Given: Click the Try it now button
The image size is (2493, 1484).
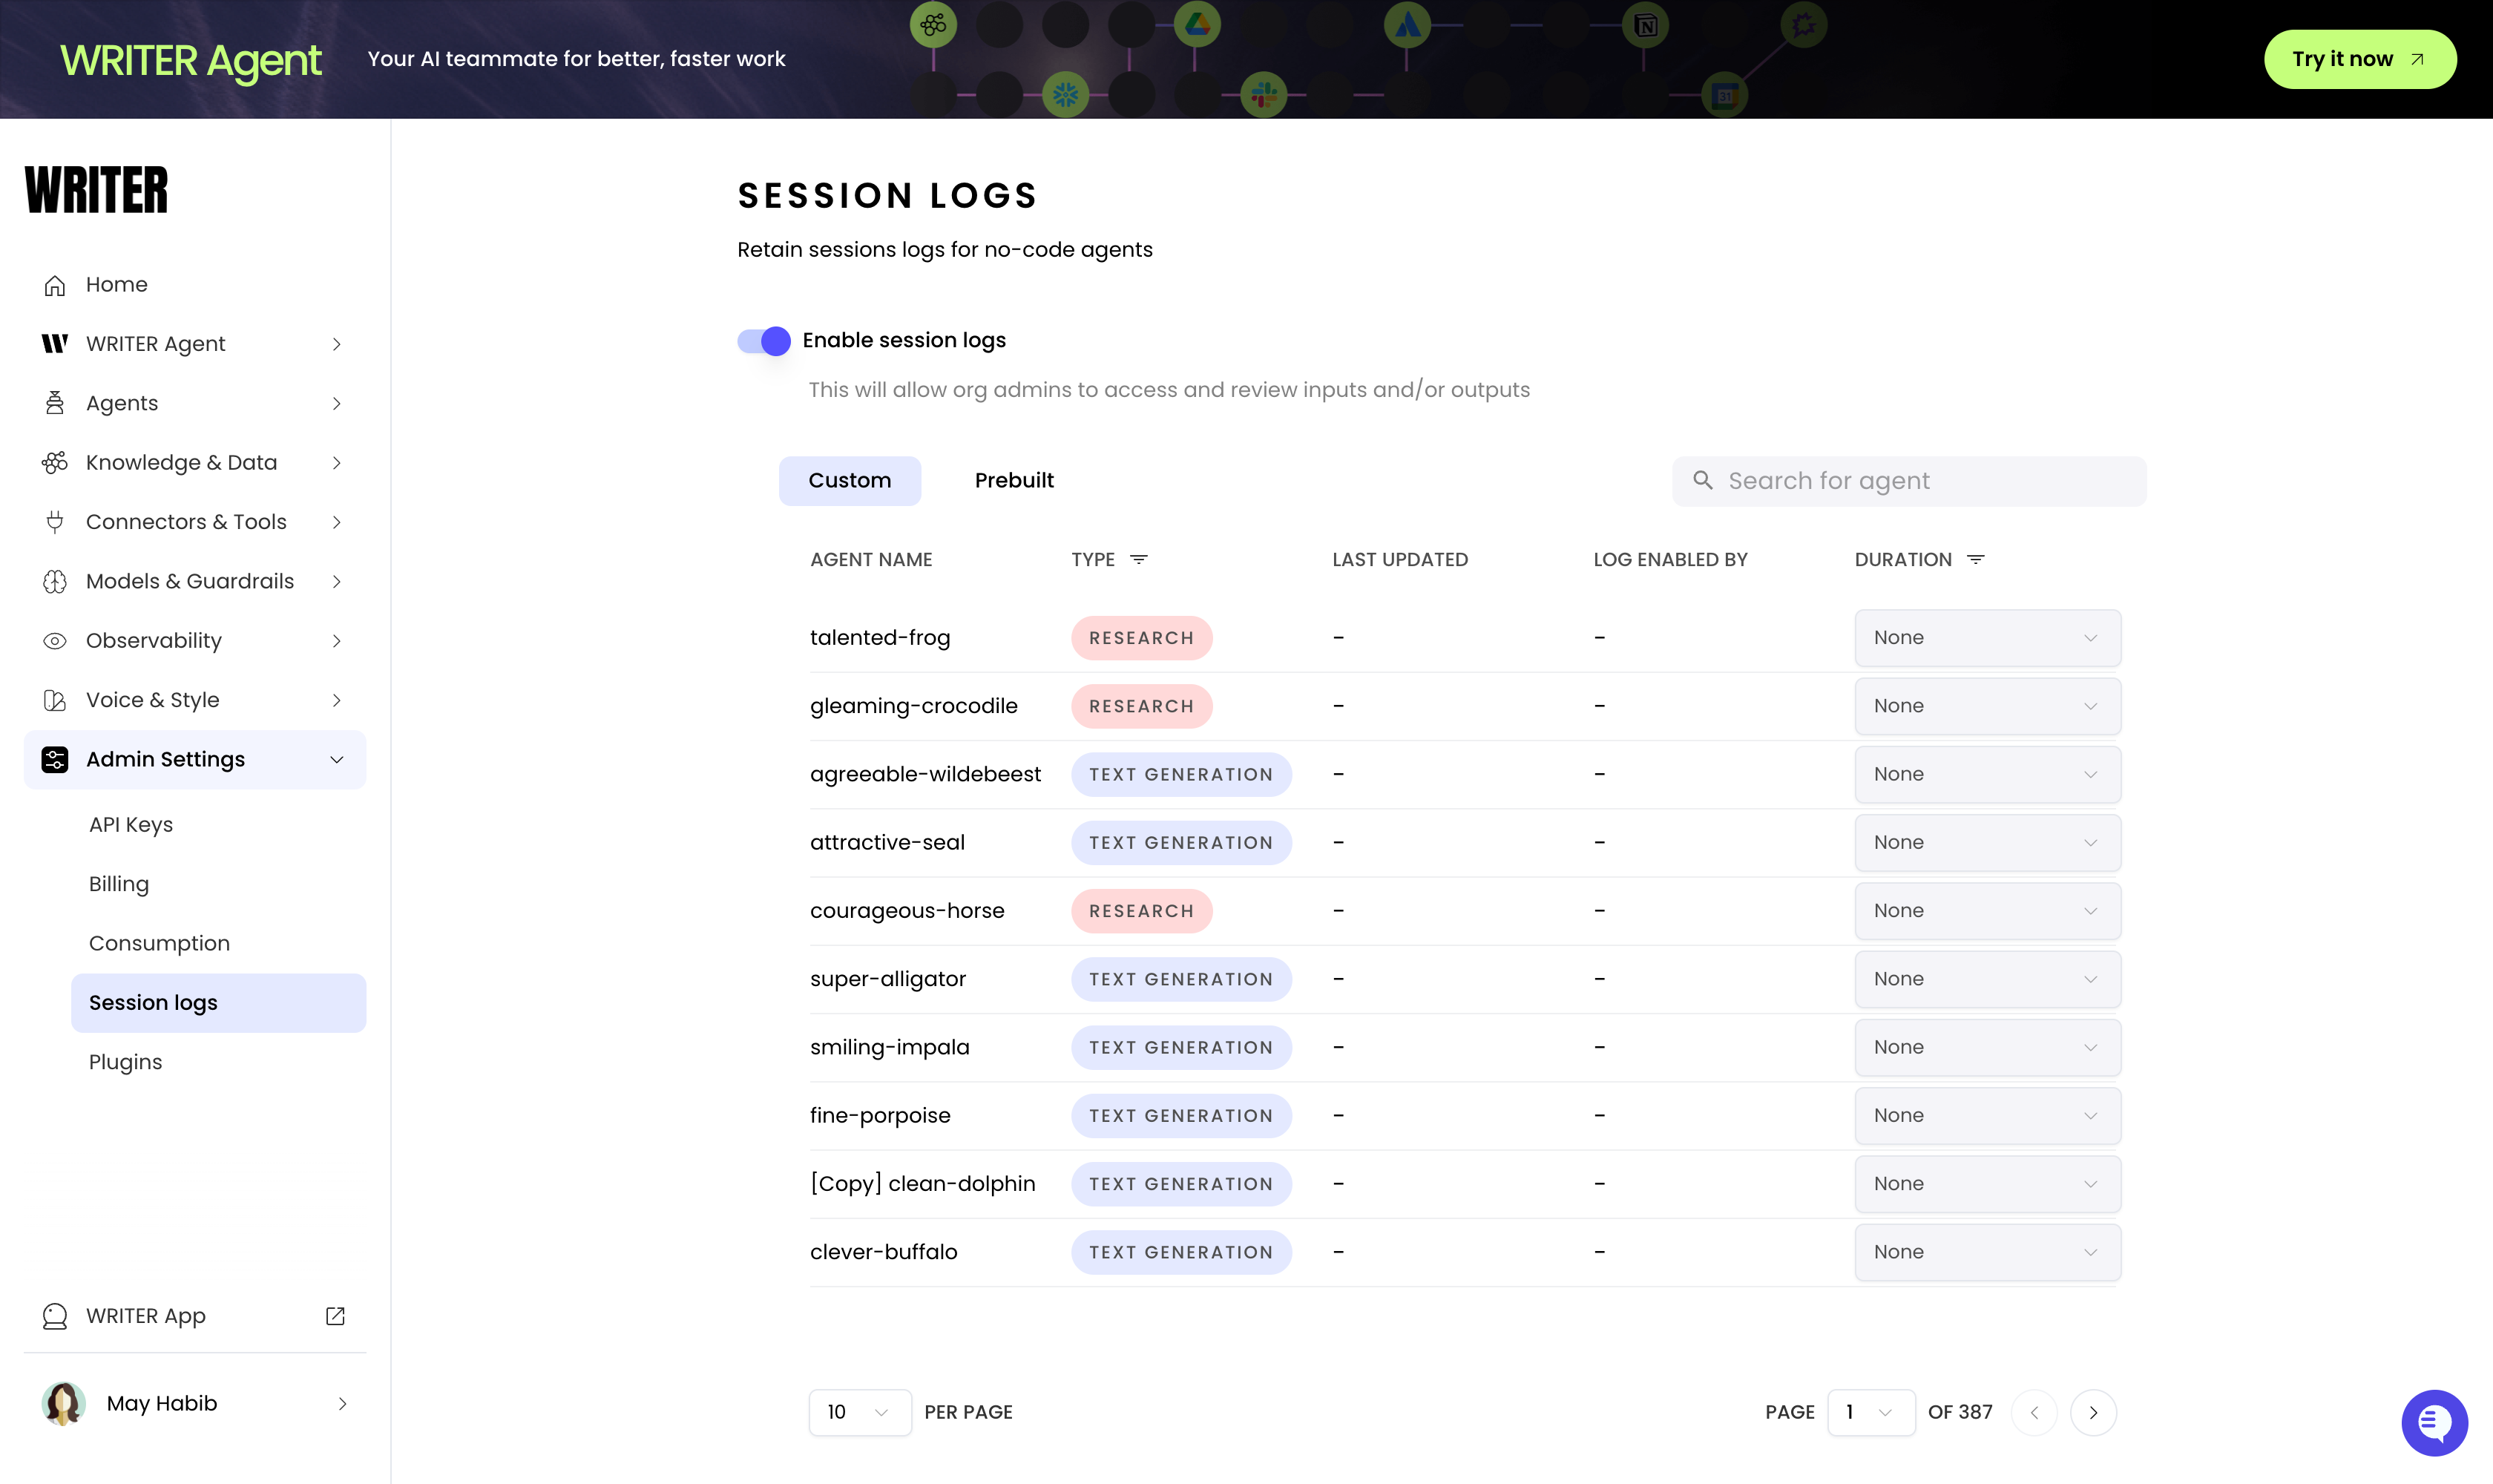Looking at the screenshot, I should pos(2359,58).
